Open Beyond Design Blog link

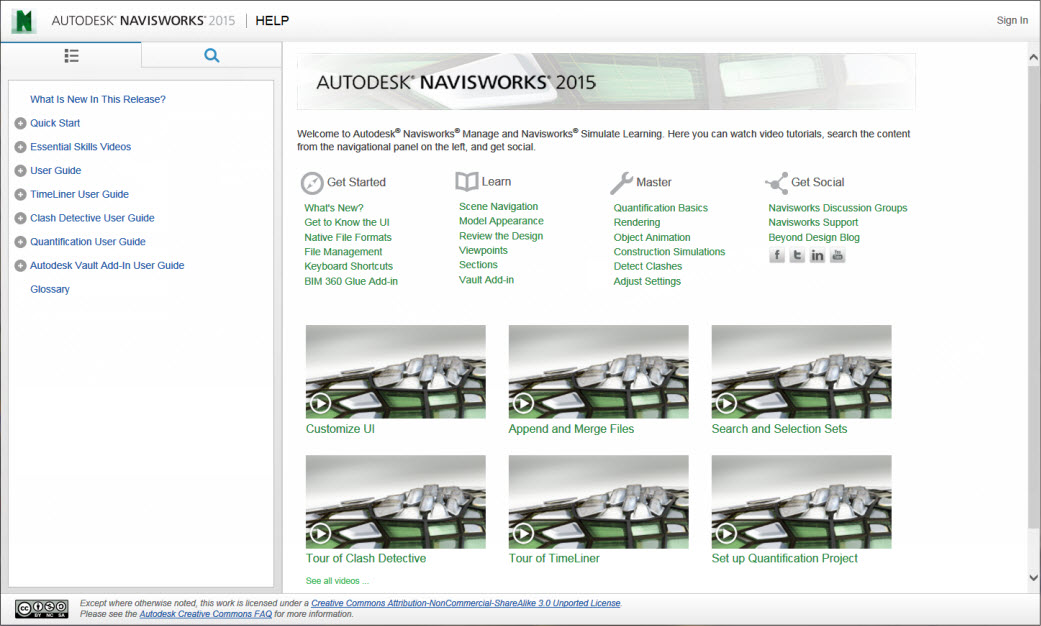814,237
